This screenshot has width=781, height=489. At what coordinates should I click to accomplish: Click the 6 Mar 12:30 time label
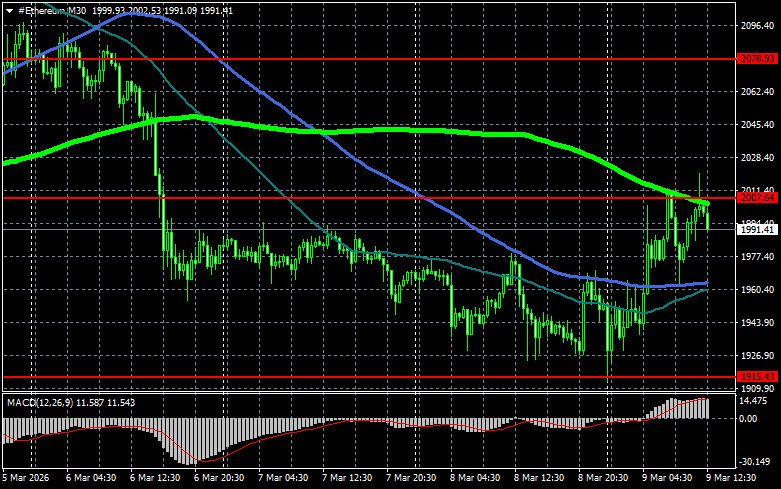pyautogui.click(x=155, y=478)
